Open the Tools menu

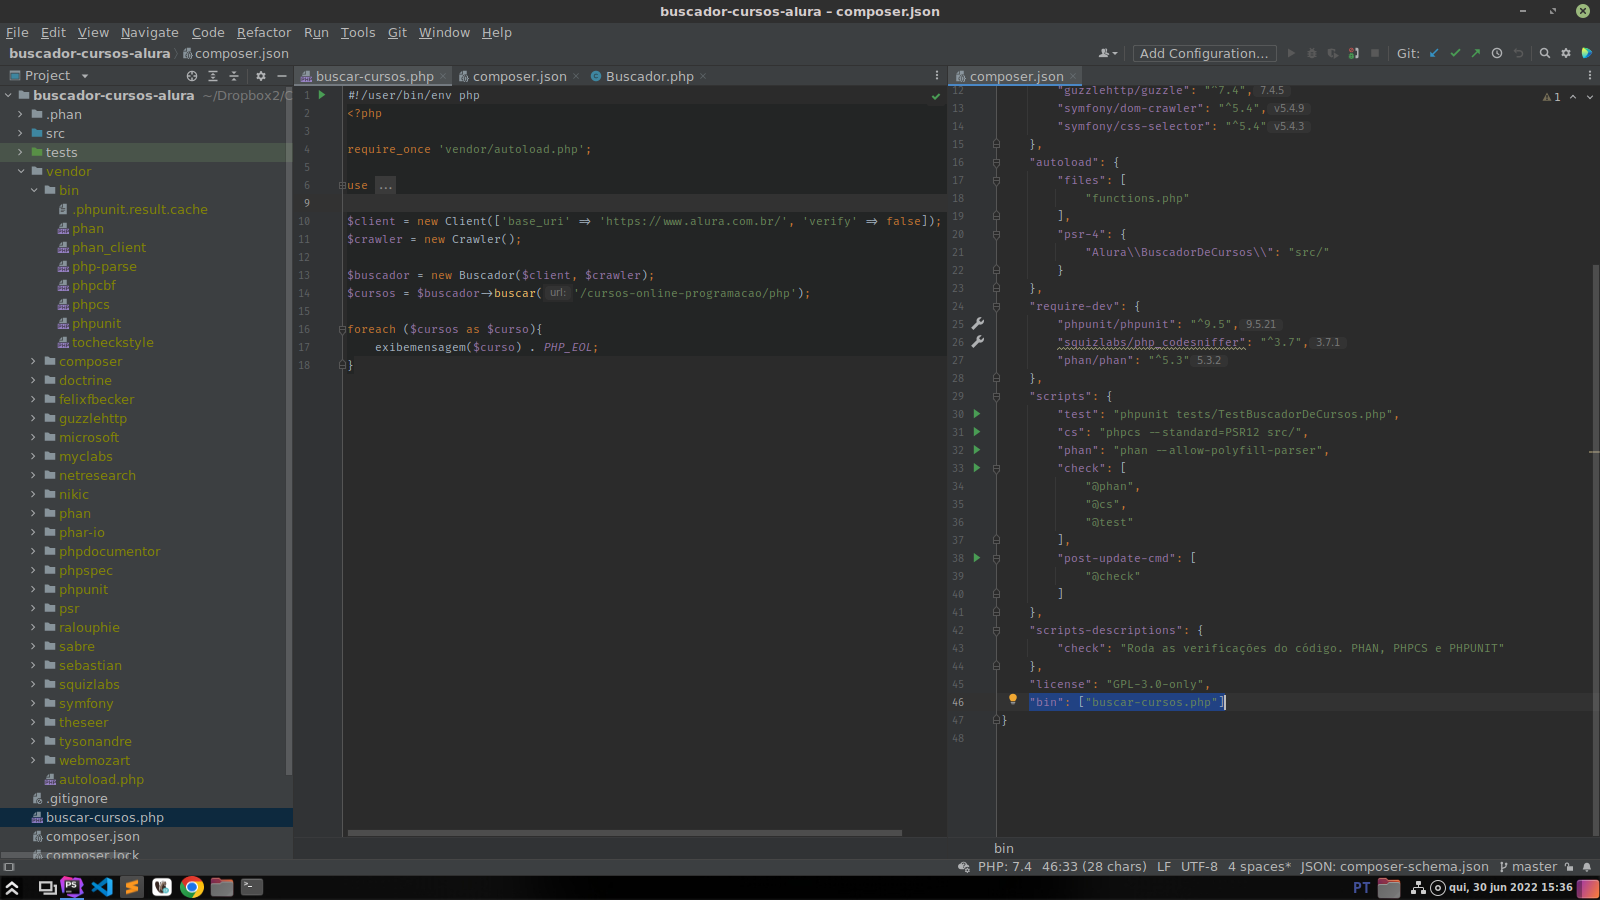pyautogui.click(x=358, y=33)
